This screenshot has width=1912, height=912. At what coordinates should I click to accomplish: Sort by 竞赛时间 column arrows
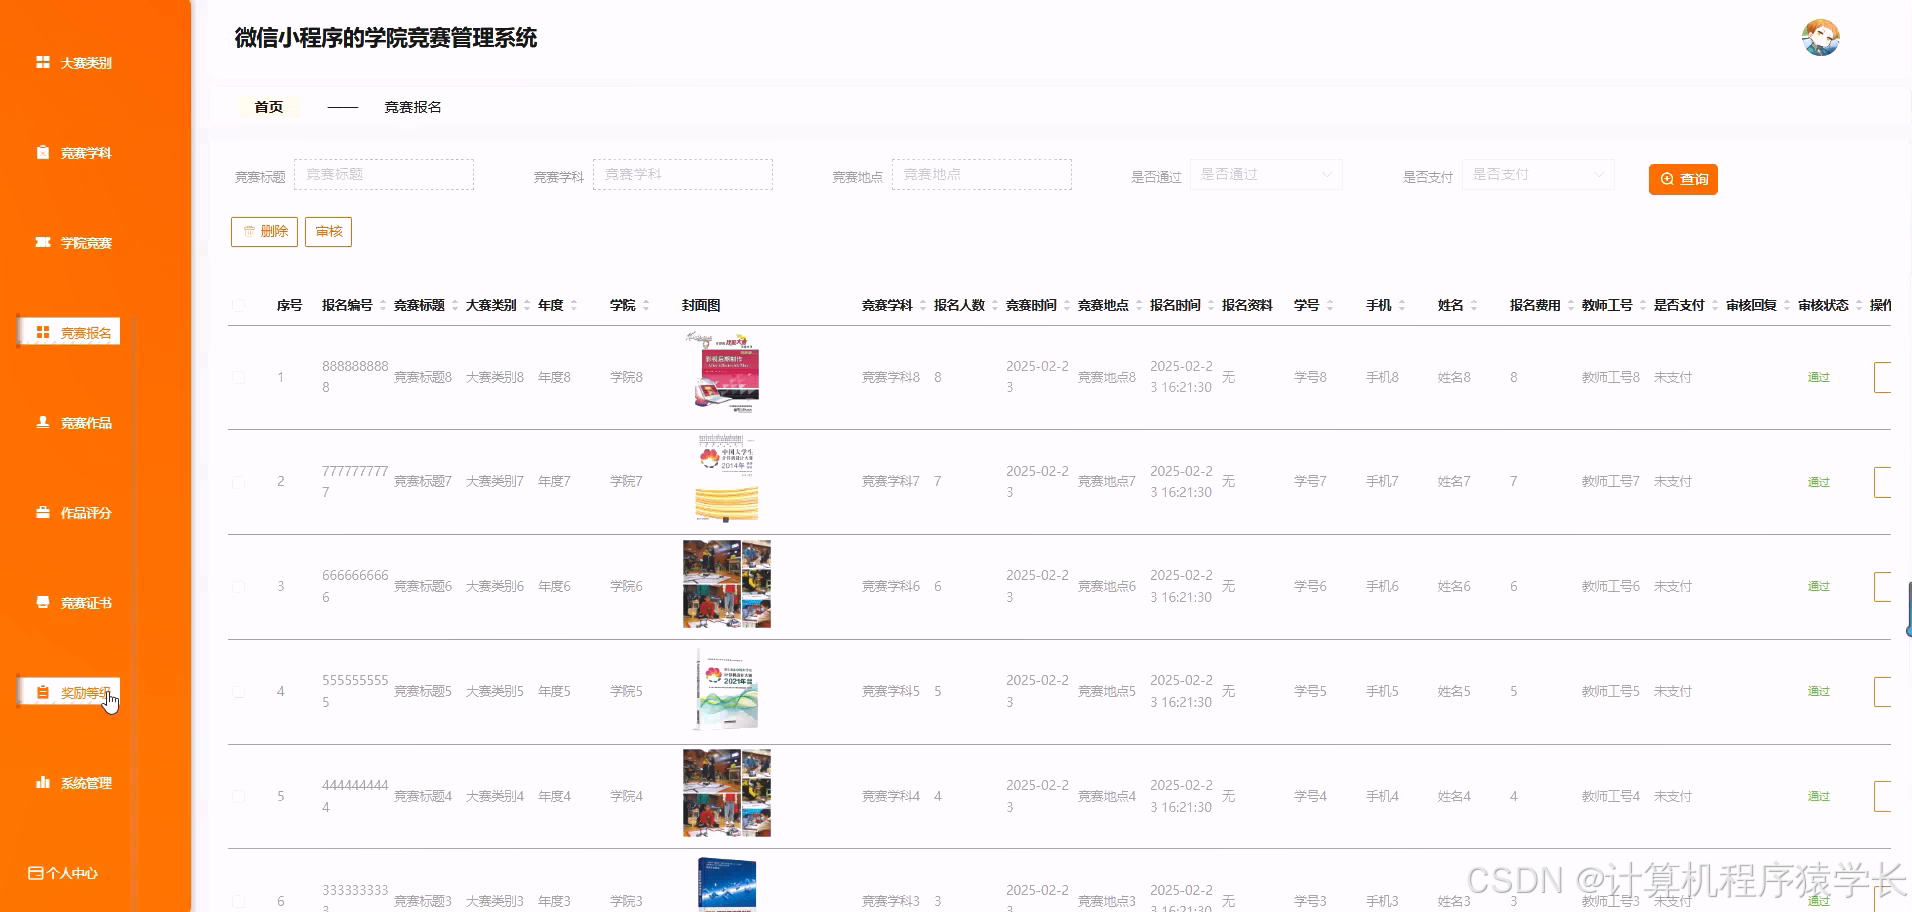(1067, 305)
